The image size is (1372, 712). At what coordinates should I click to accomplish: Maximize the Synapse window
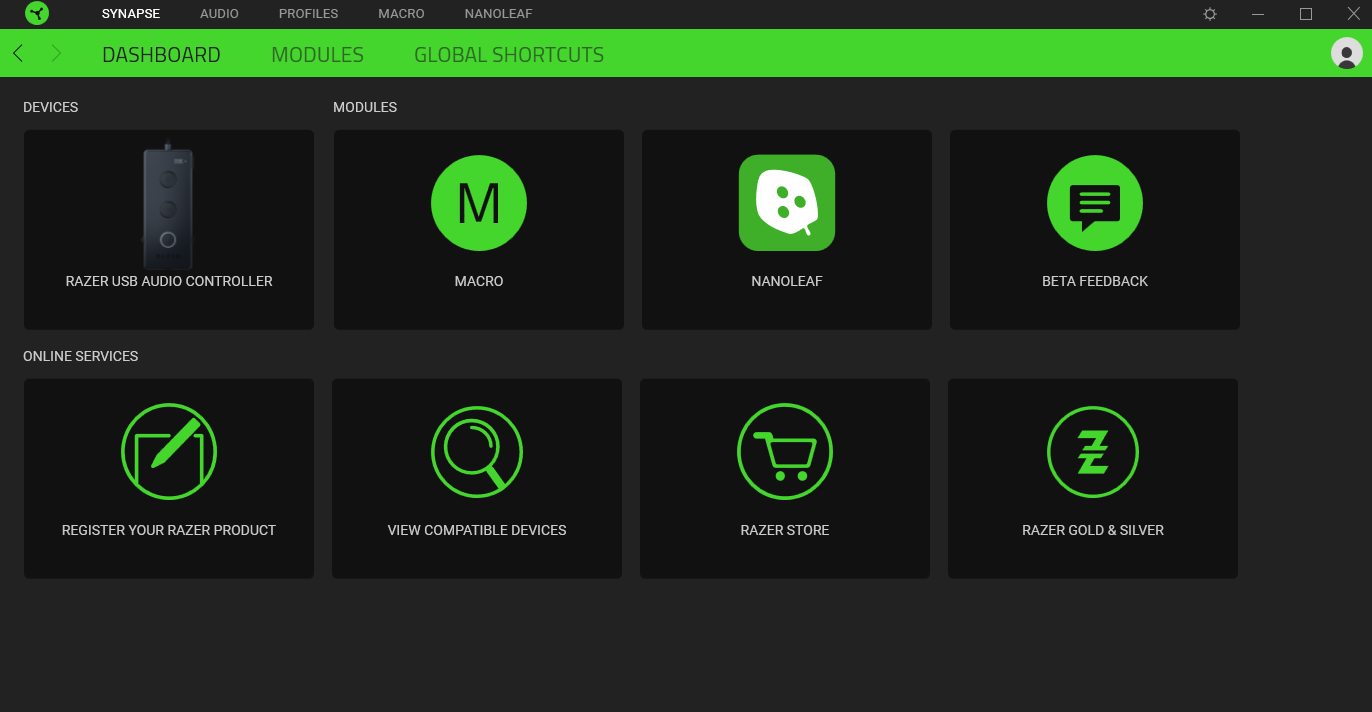pos(1306,14)
